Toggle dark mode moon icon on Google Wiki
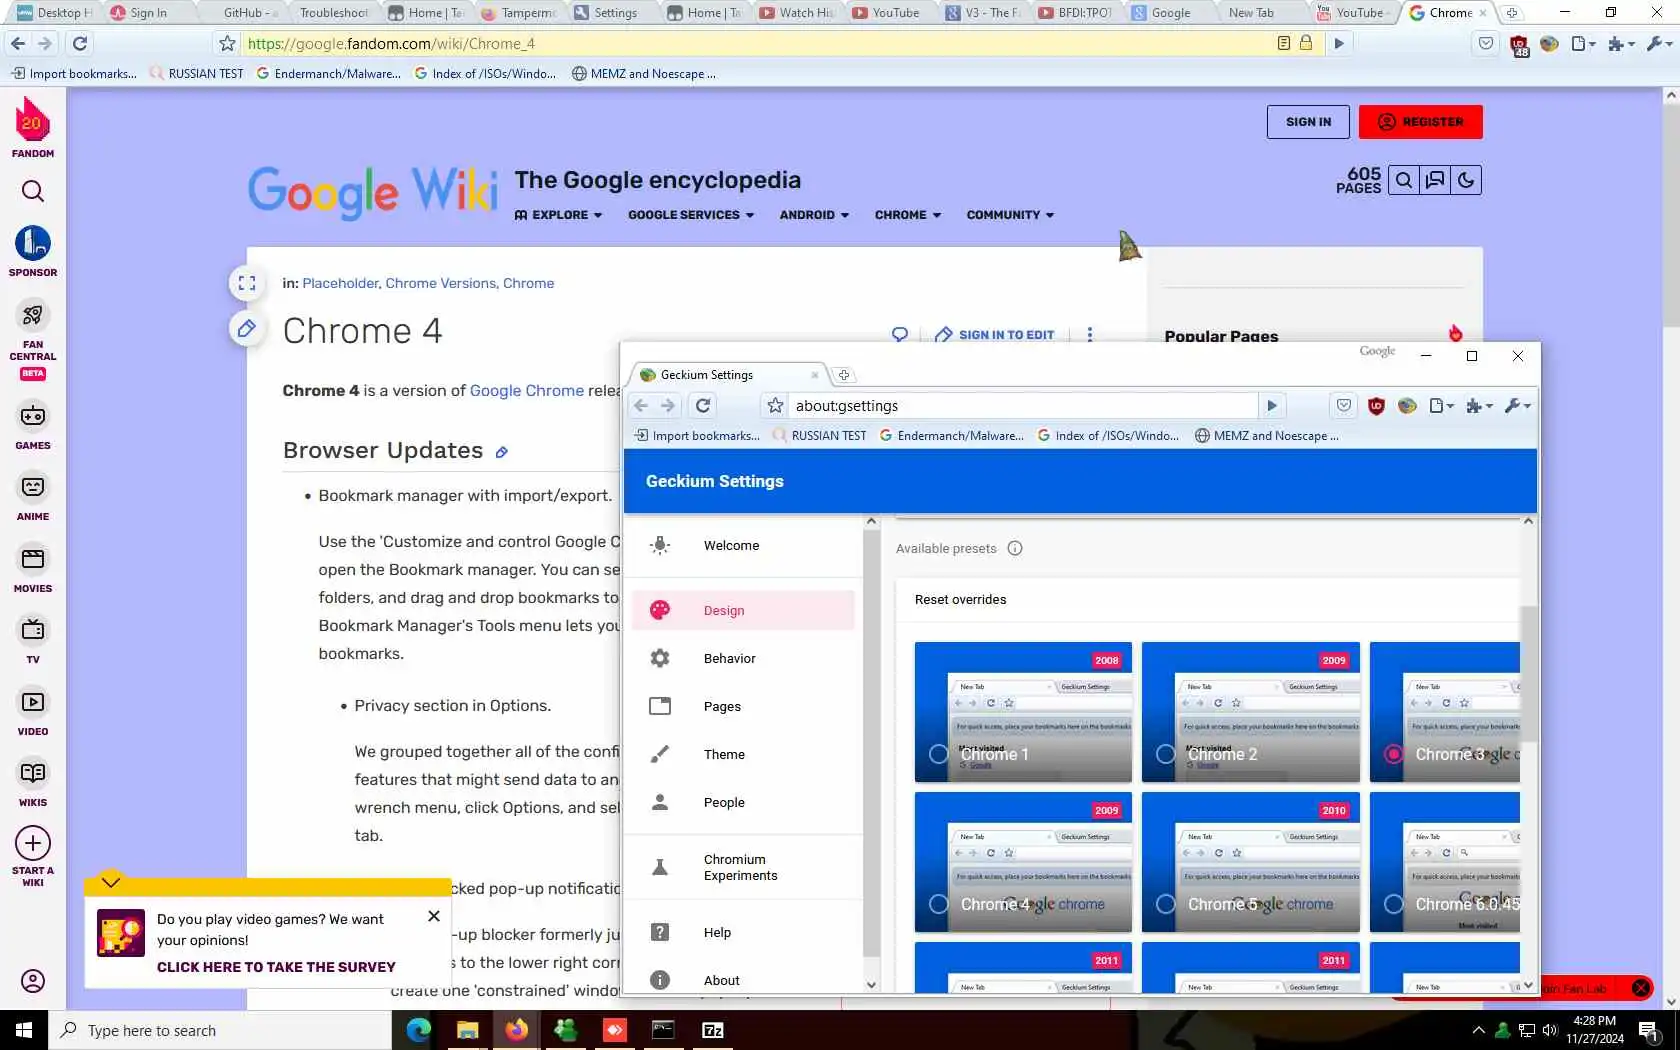 tap(1466, 181)
